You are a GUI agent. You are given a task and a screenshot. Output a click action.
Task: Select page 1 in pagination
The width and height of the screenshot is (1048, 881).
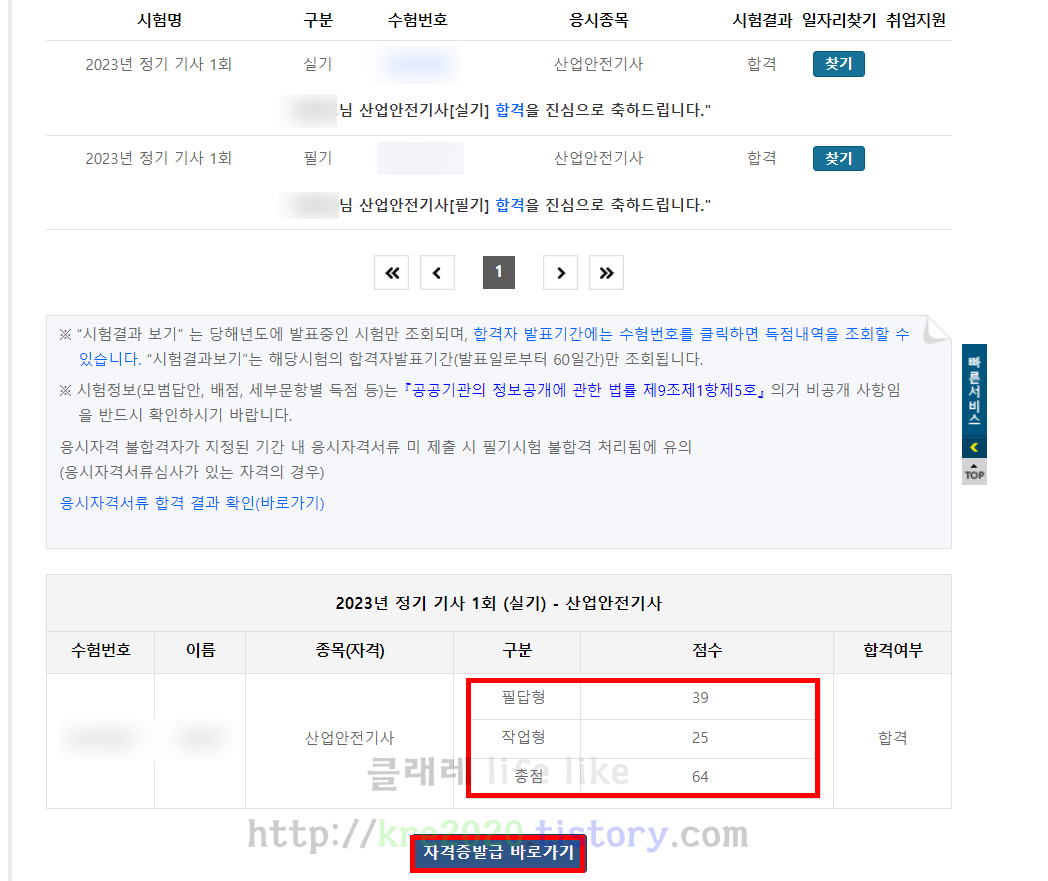click(x=499, y=272)
